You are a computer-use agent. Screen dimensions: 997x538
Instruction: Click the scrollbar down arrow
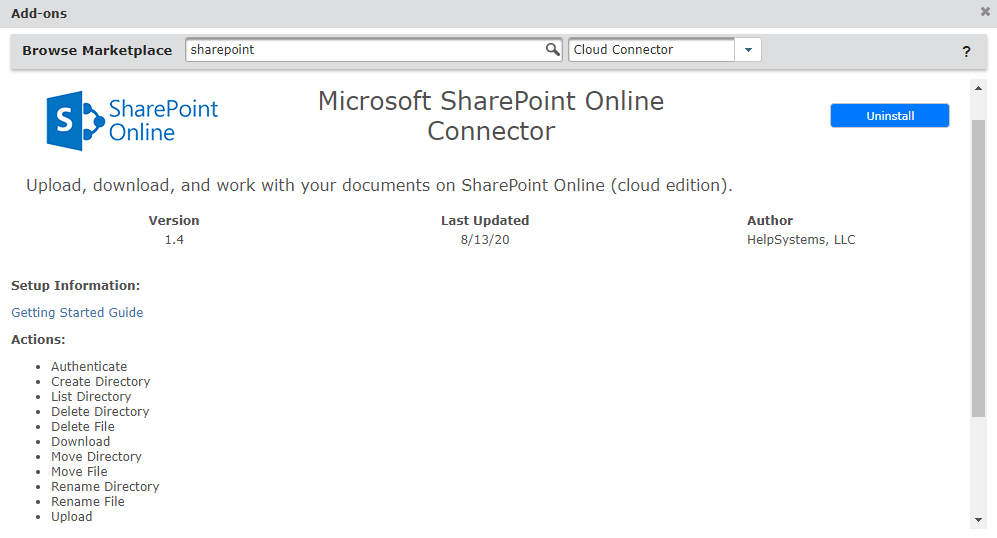(x=978, y=520)
